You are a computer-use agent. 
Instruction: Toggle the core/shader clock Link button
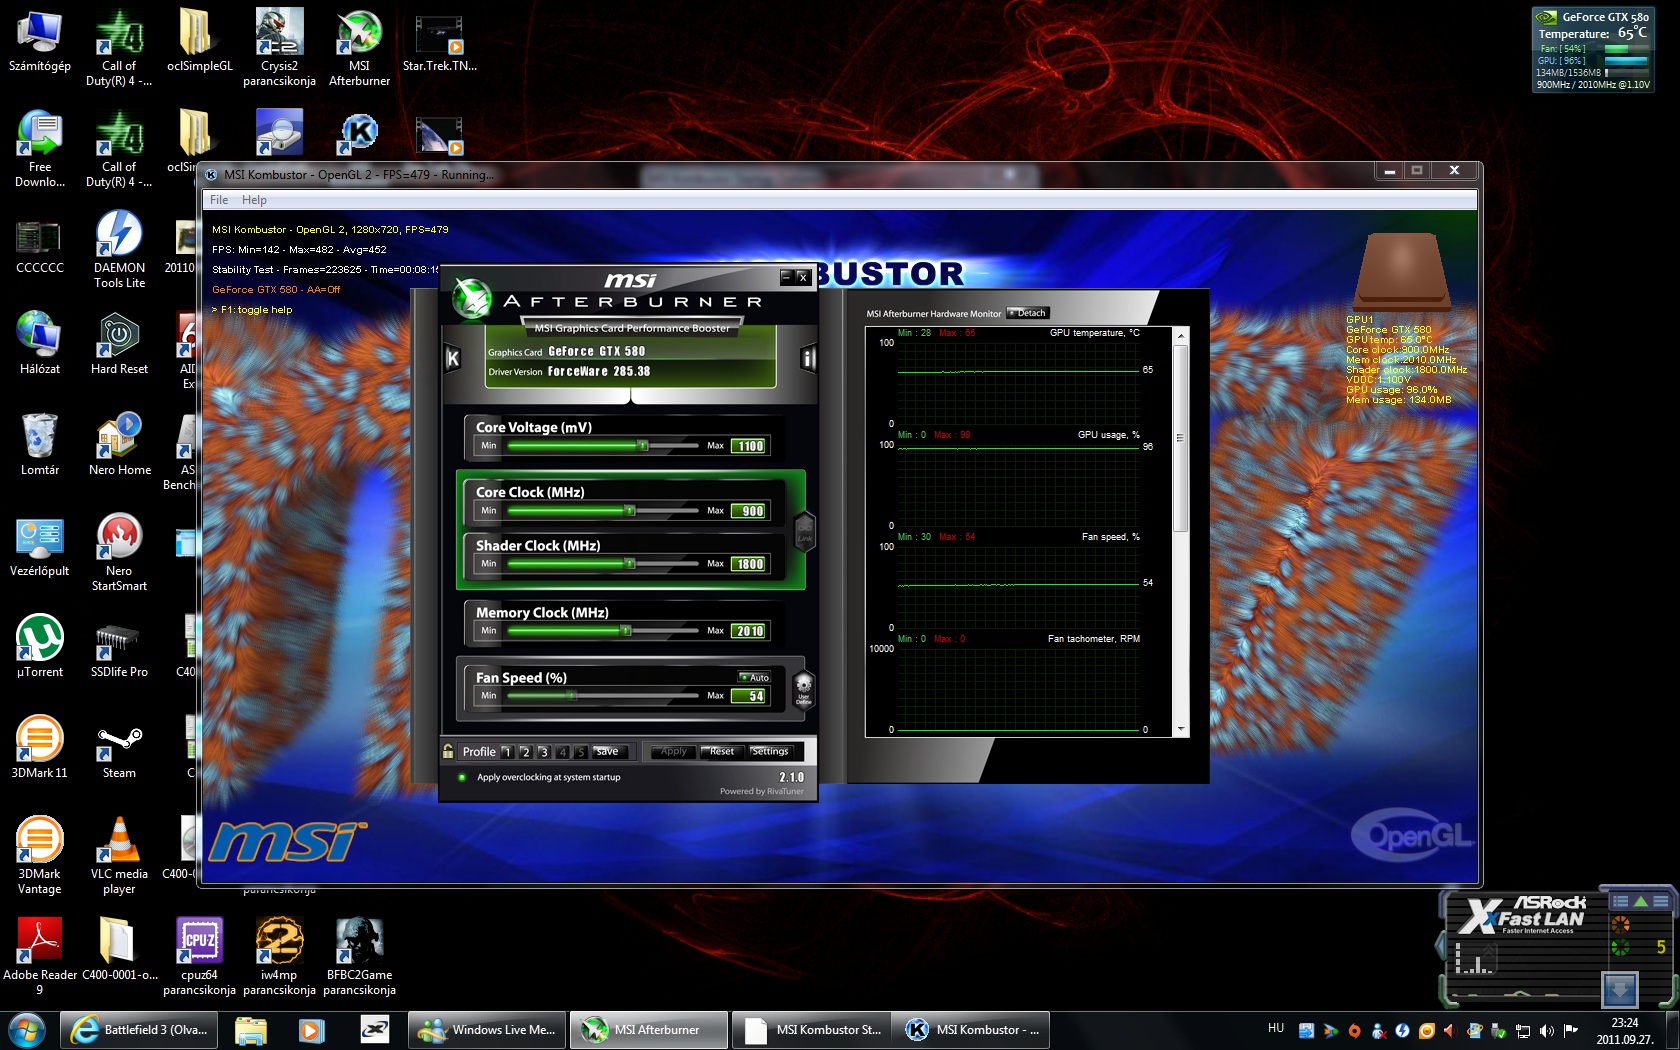[804, 531]
